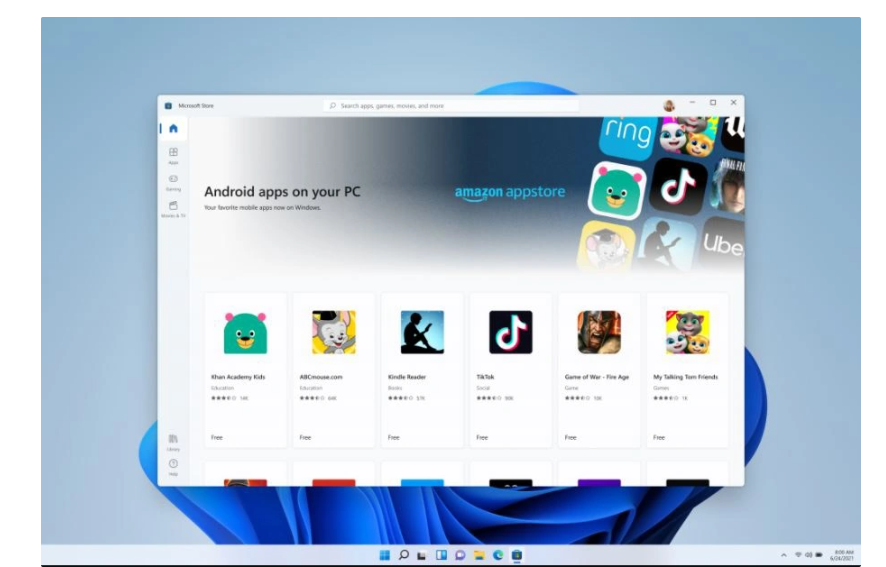Click the magnifier icon in search box

pyautogui.click(x=333, y=106)
